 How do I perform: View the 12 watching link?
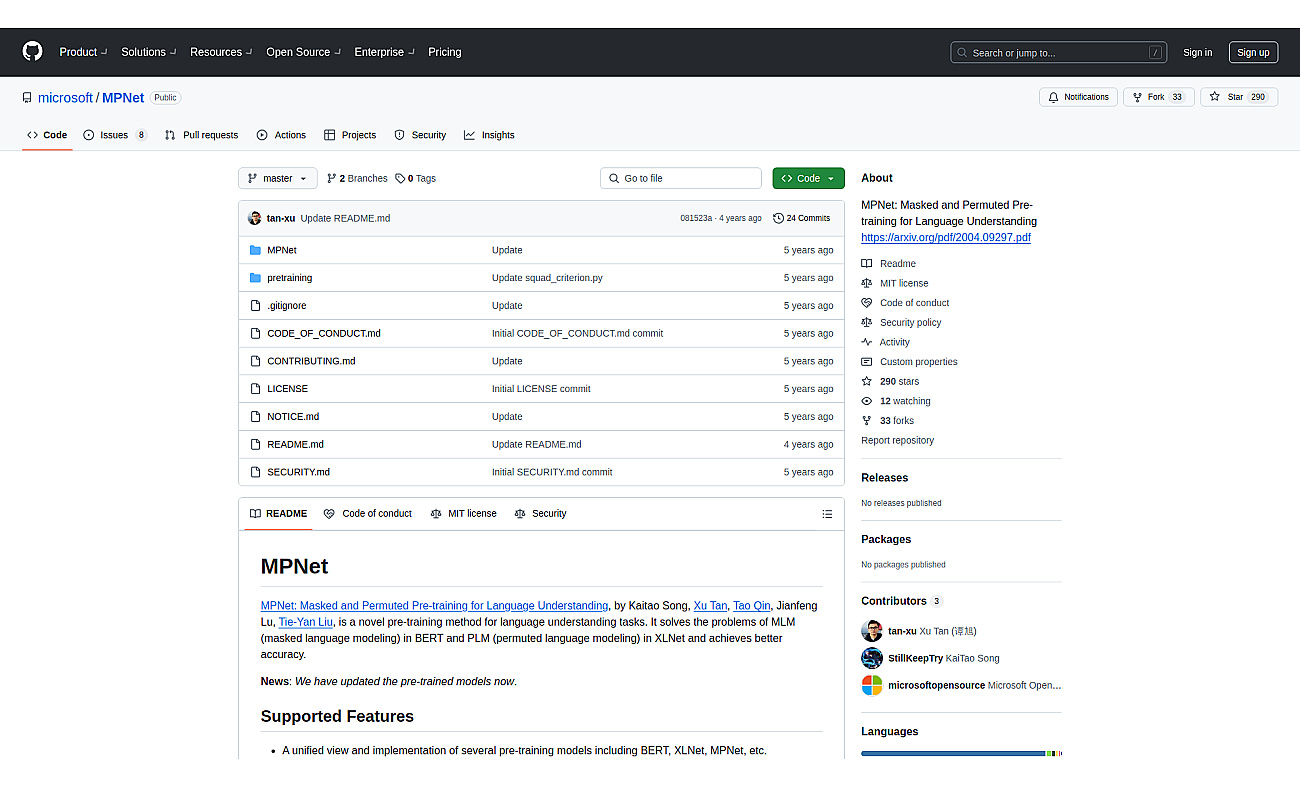(x=896, y=401)
